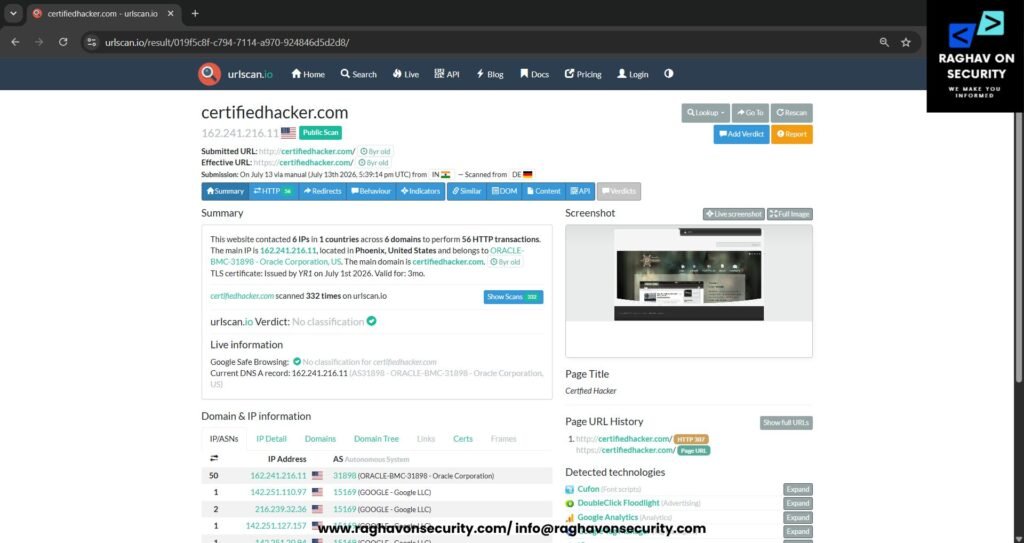Open a new browser tab
This screenshot has width=1024, height=543.
[x=195, y=13]
